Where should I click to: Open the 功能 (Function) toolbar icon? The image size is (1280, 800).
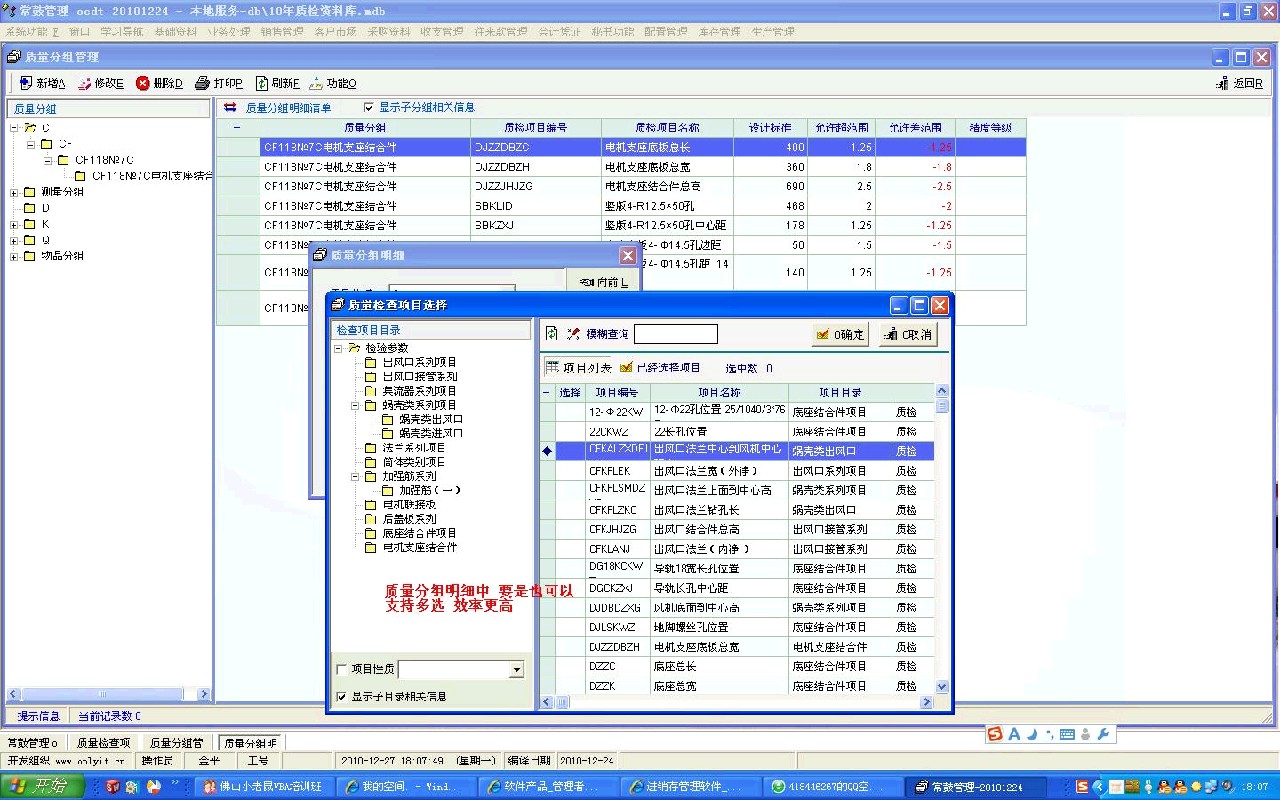[317, 83]
